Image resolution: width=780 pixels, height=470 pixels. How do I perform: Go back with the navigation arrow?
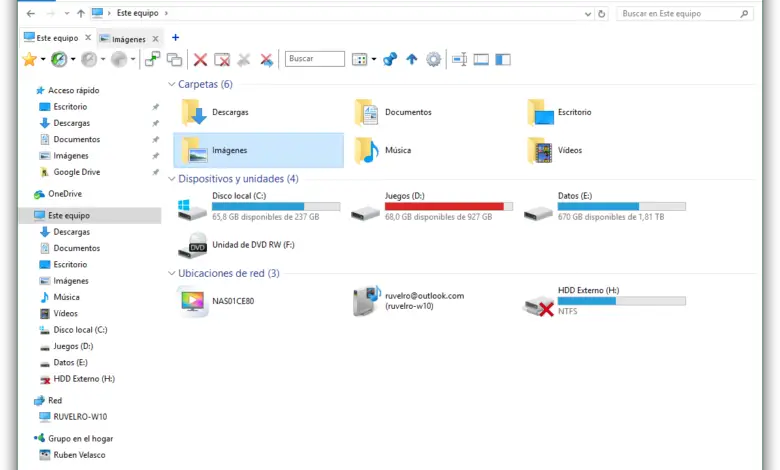[31, 13]
